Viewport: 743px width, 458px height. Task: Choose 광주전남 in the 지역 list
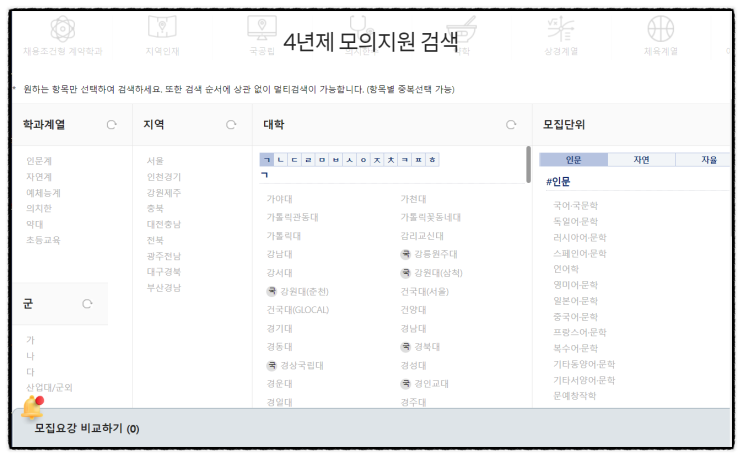[x=164, y=256]
